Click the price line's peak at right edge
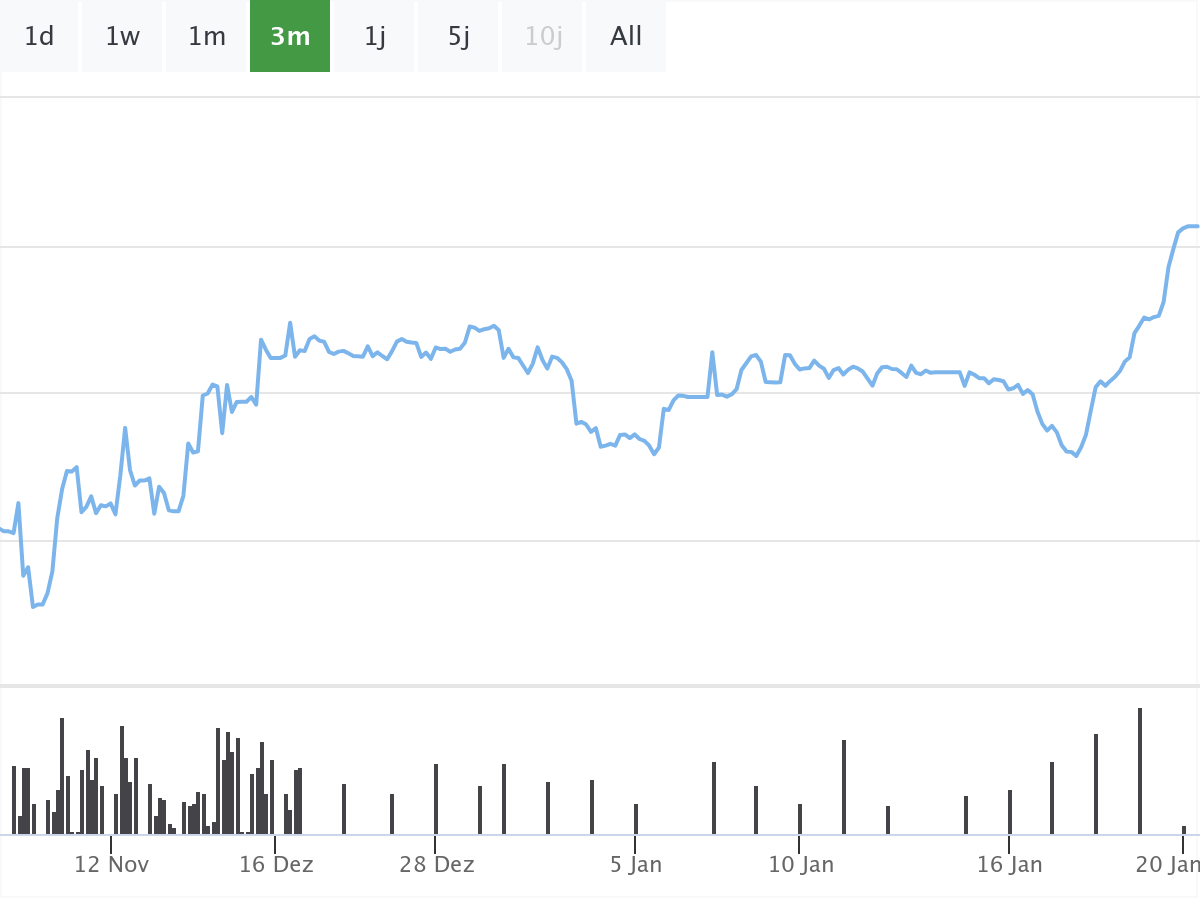Screen dimensions: 1200x900 point(1190,226)
